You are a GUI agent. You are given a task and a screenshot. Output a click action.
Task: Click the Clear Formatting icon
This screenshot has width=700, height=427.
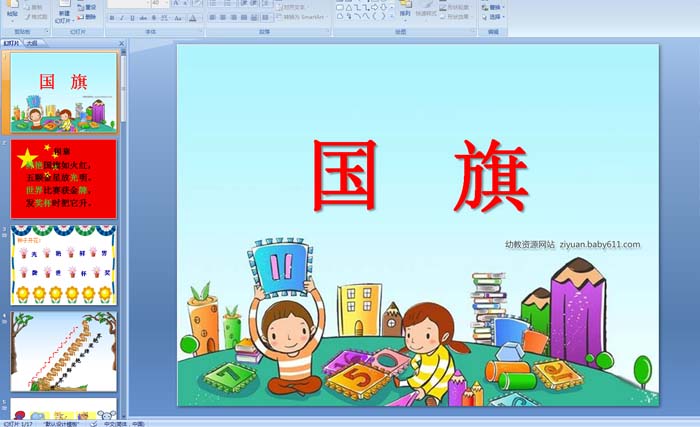(x=197, y=3)
